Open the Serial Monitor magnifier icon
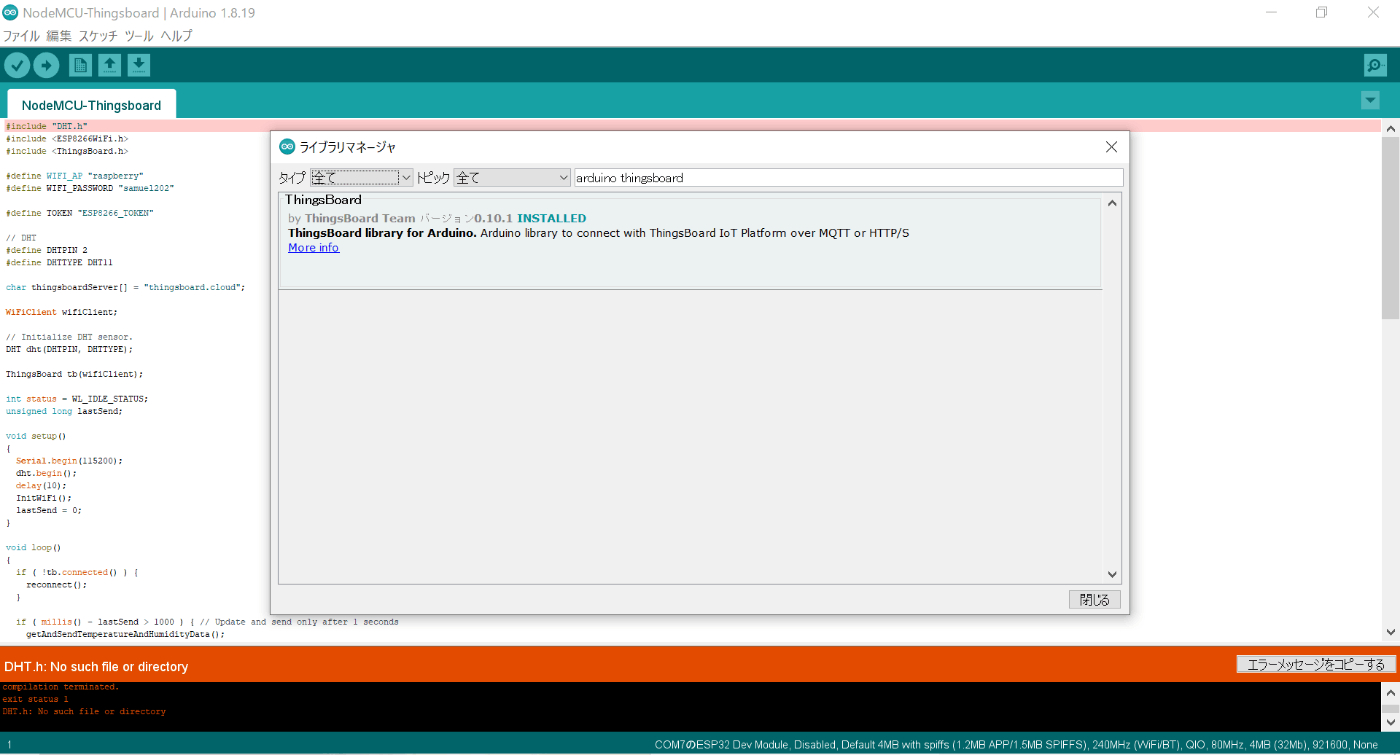 point(1375,65)
